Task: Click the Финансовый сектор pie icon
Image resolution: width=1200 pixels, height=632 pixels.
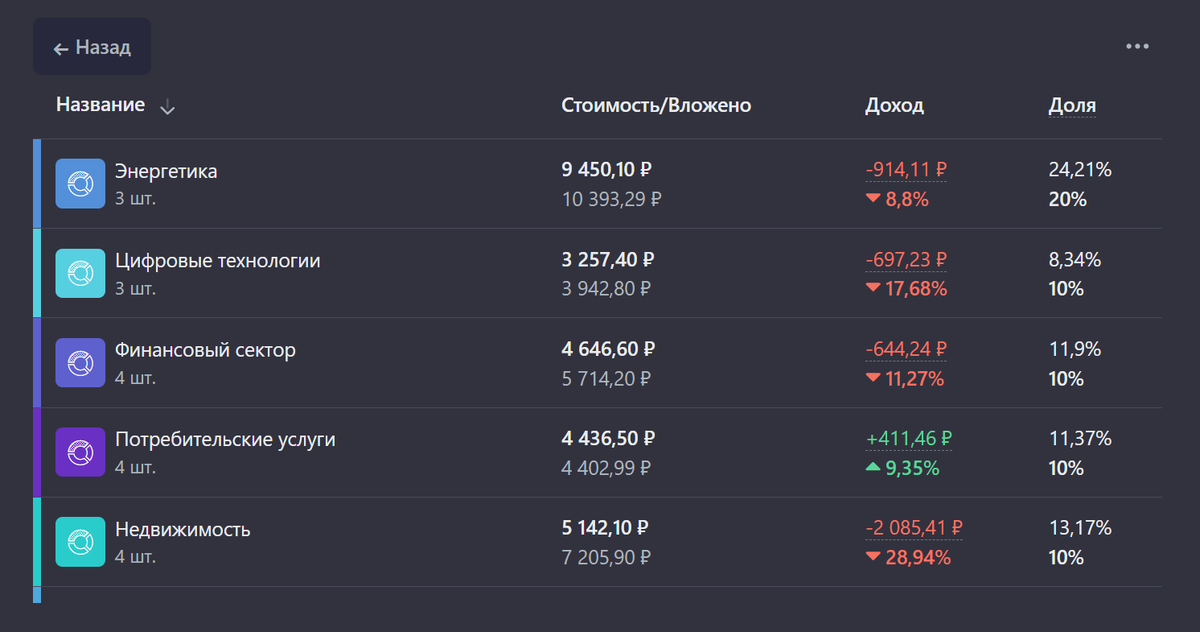Action: pyautogui.click(x=80, y=362)
